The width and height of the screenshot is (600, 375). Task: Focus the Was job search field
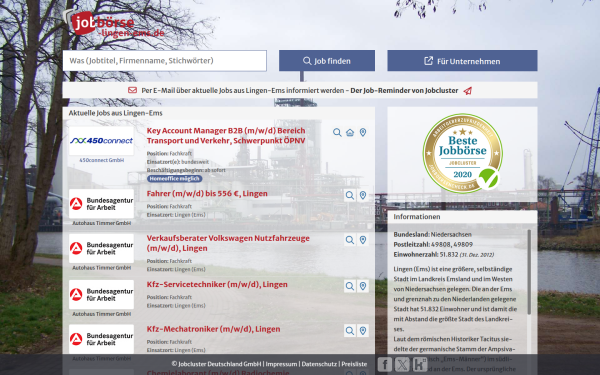[165, 60]
